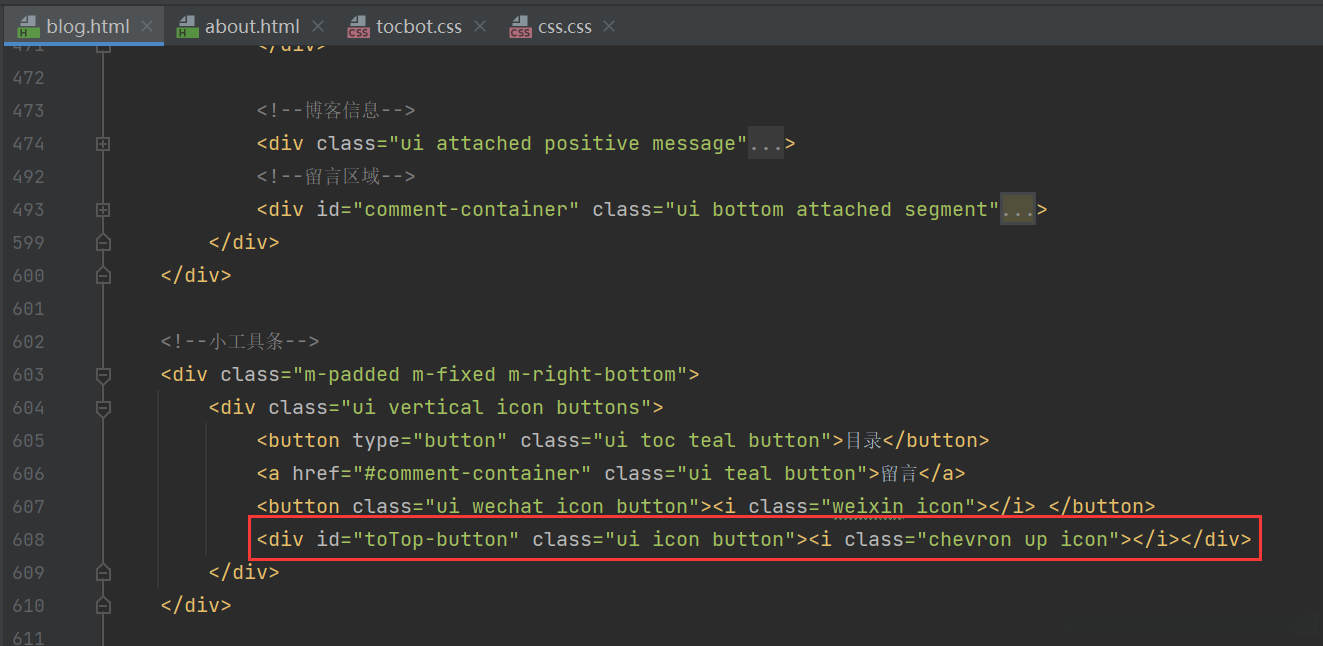Expand the folded block at line 474
This screenshot has width=1323, height=646.
(x=102, y=144)
